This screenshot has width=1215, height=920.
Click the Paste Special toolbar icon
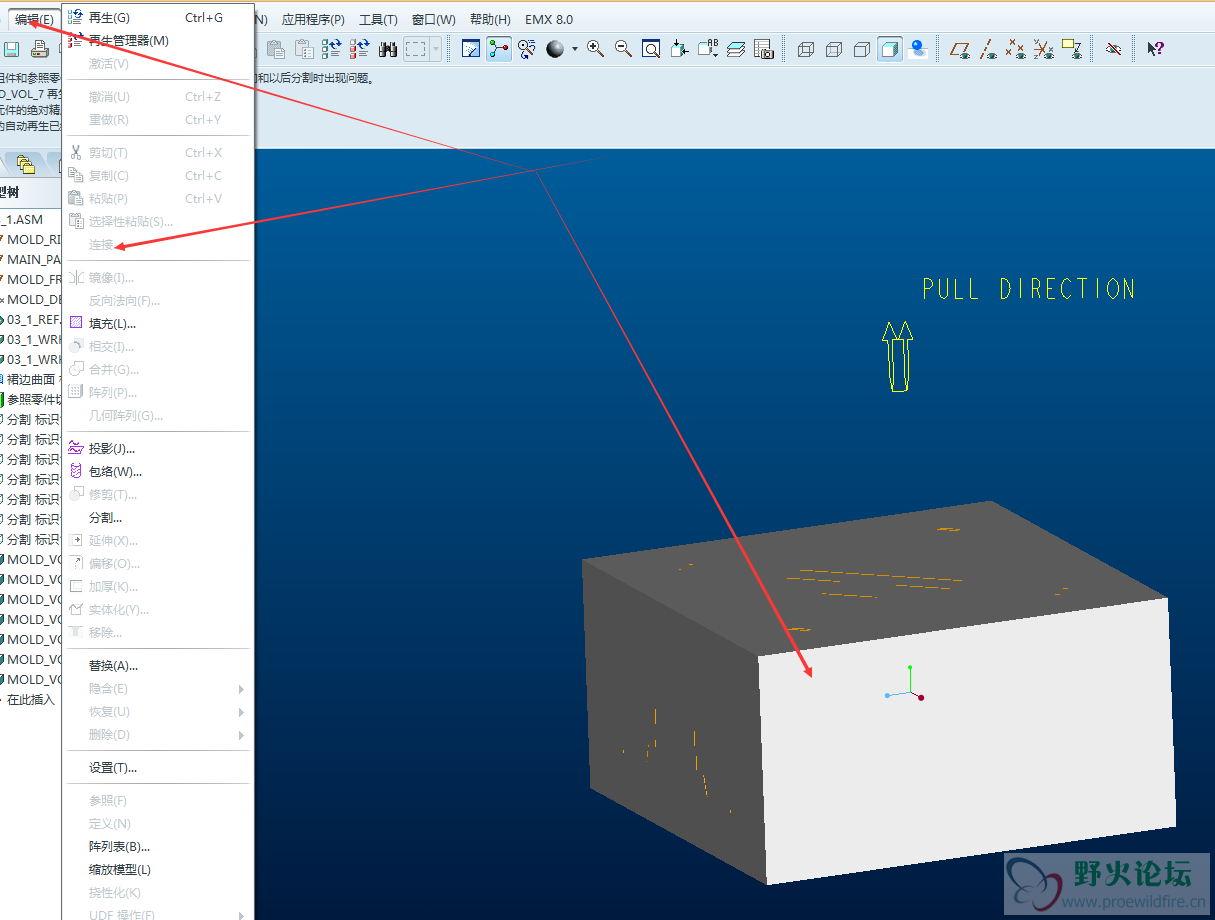point(304,49)
